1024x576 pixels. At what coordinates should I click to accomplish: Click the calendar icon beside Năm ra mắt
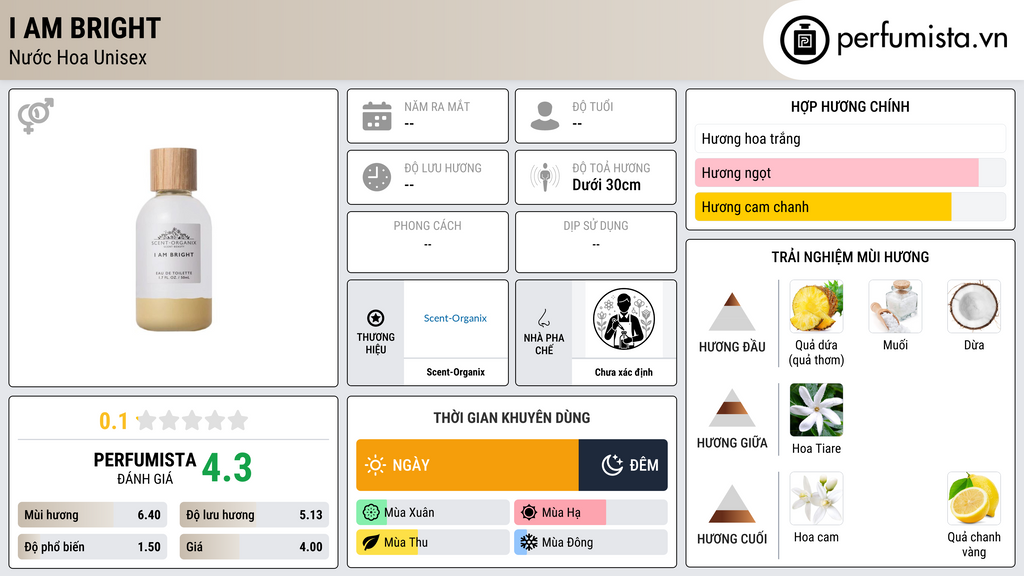coord(377,116)
